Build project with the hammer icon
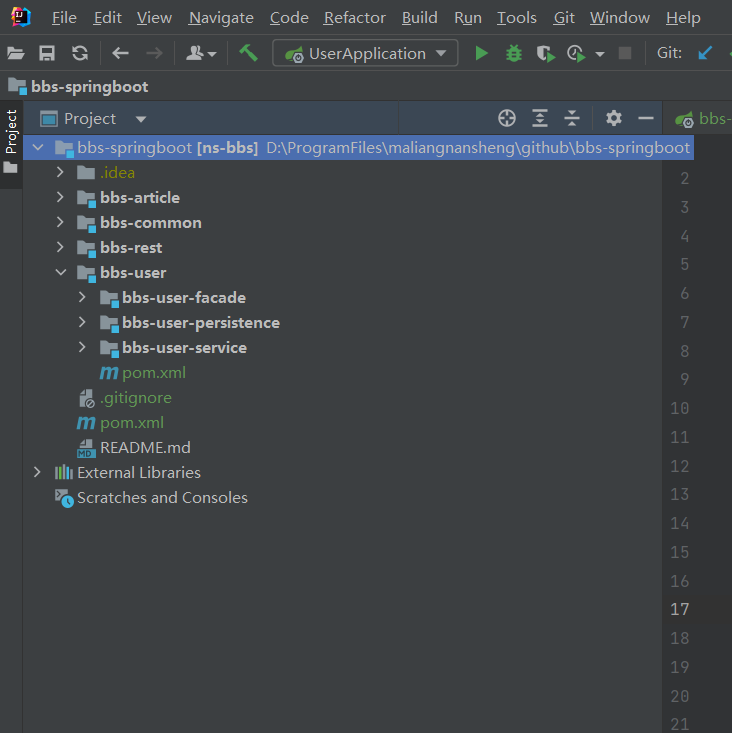732x733 pixels. 248,53
